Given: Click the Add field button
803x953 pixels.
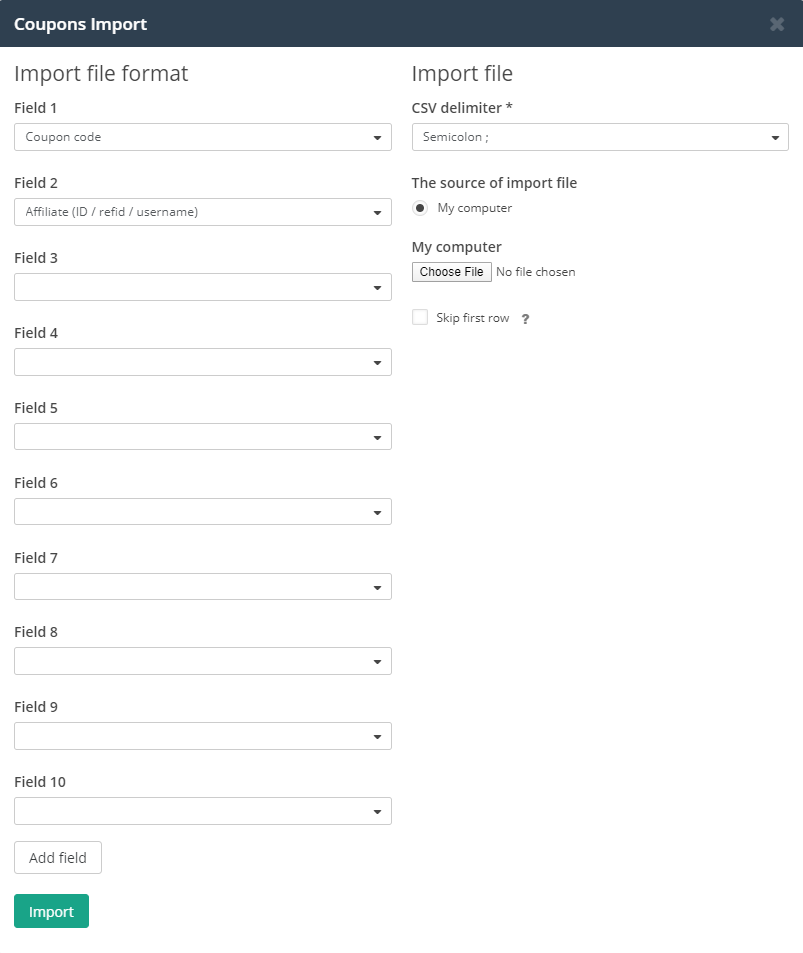Looking at the screenshot, I should point(58,858).
